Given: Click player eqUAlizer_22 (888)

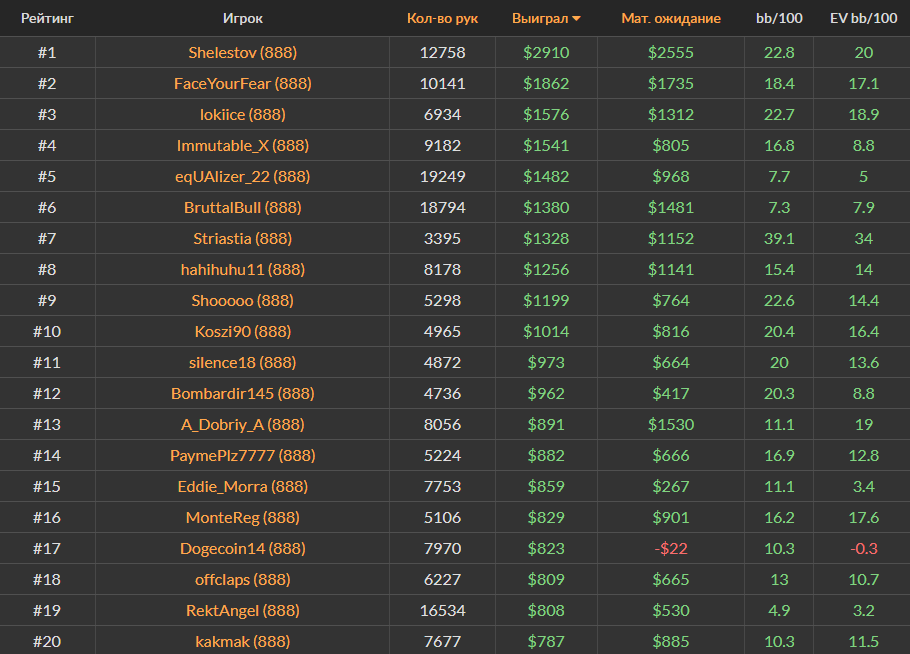Looking at the screenshot, I should pyautogui.click(x=243, y=176).
